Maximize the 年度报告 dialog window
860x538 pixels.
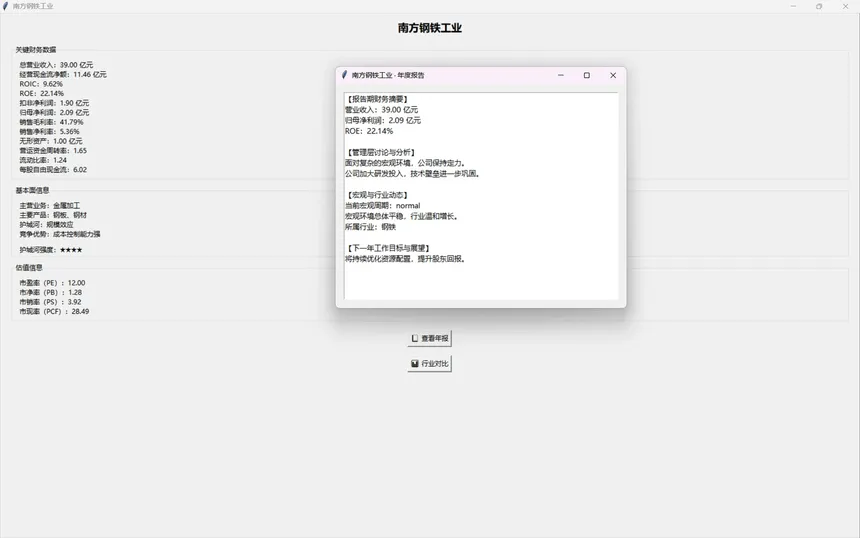point(586,75)
